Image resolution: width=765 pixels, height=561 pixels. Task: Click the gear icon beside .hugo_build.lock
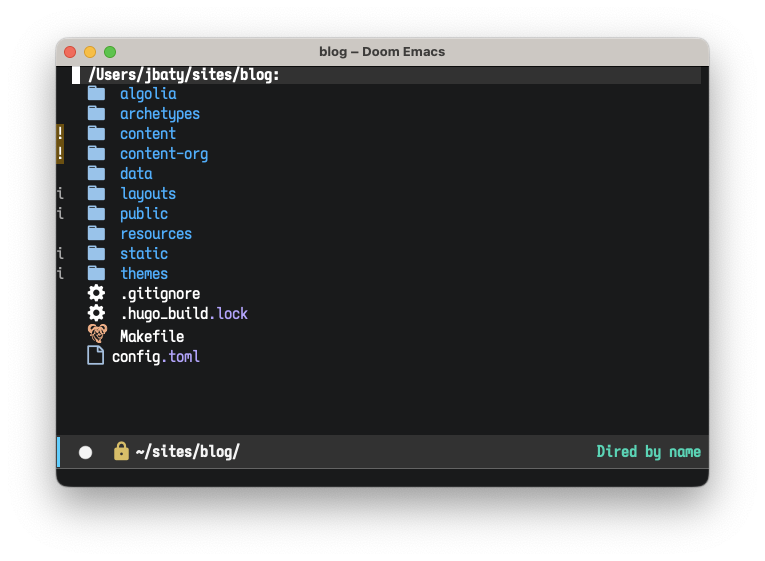(x=96, y=313)
